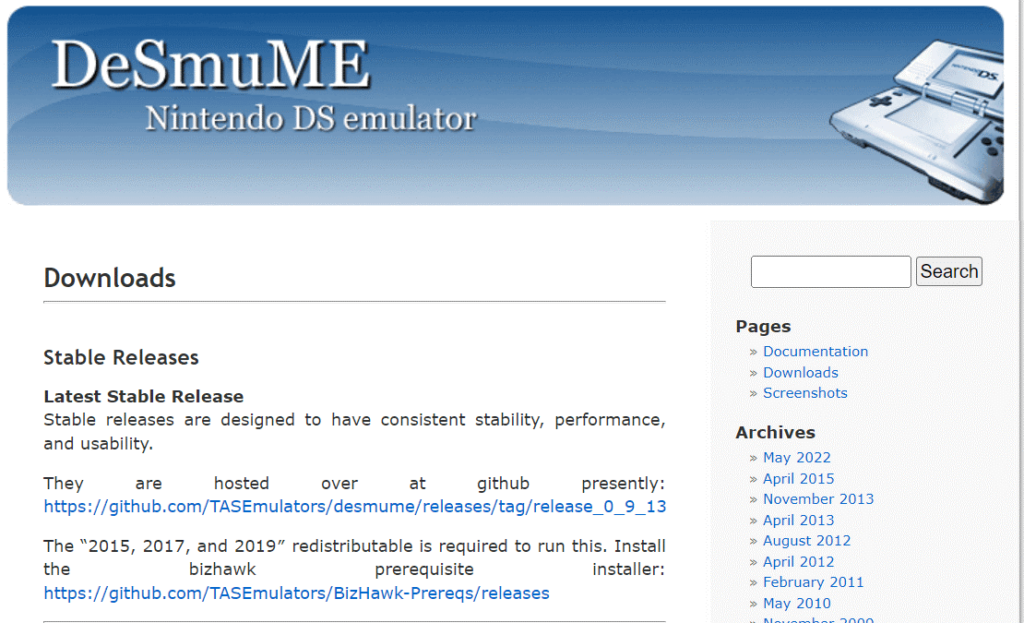Open the May 2022 archive
This screenshot has height=623, width=1024.
coord(797,458)
